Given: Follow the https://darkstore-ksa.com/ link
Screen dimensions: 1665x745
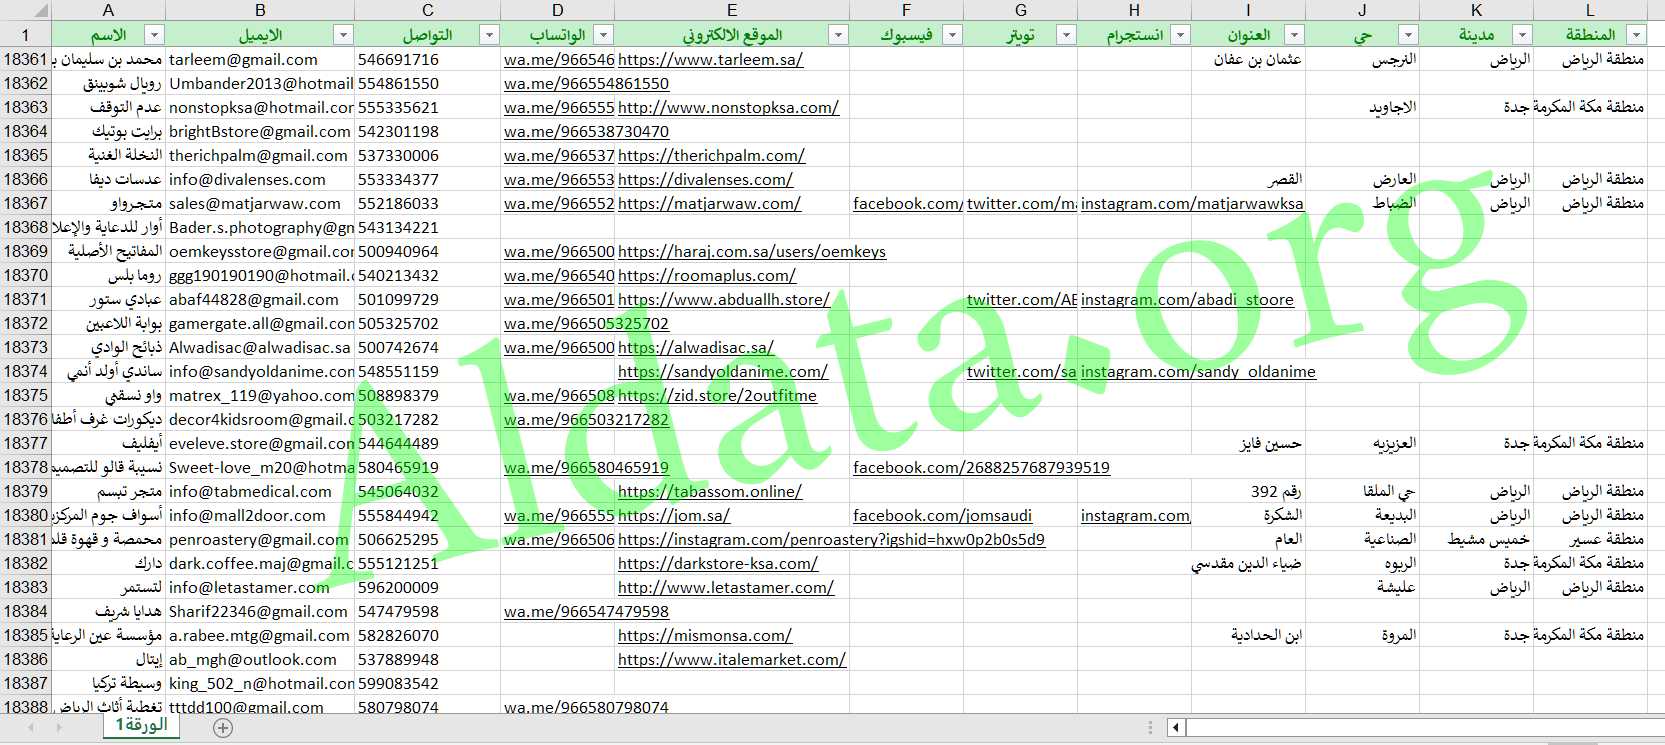Looking at the screenshot, I should click(718, 564).
